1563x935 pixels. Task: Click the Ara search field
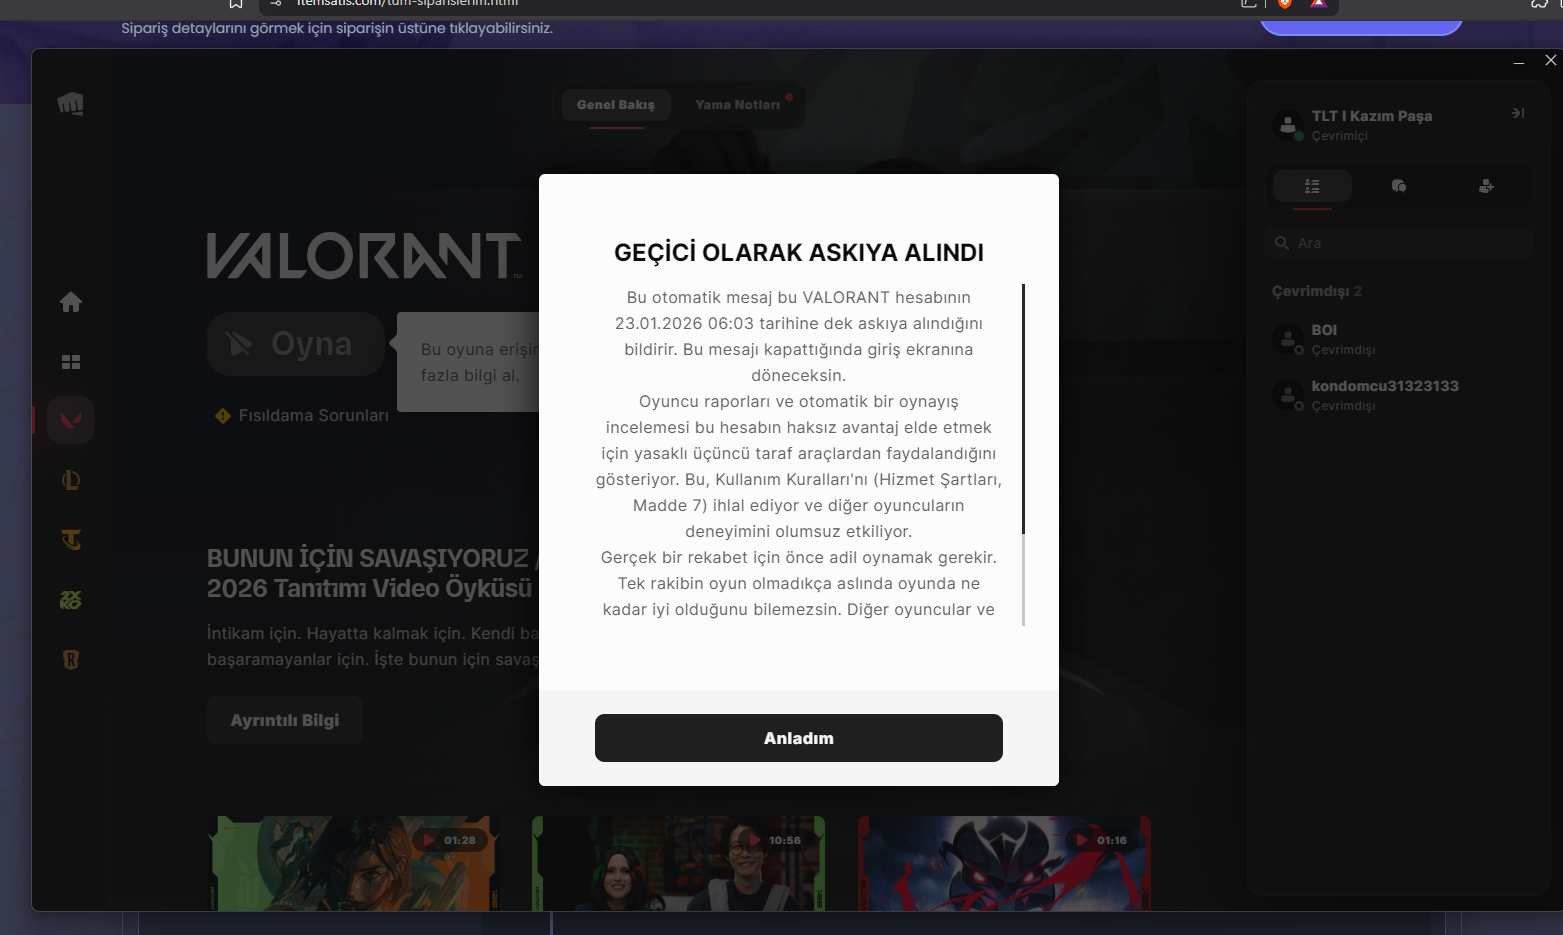click(1399, 243)
